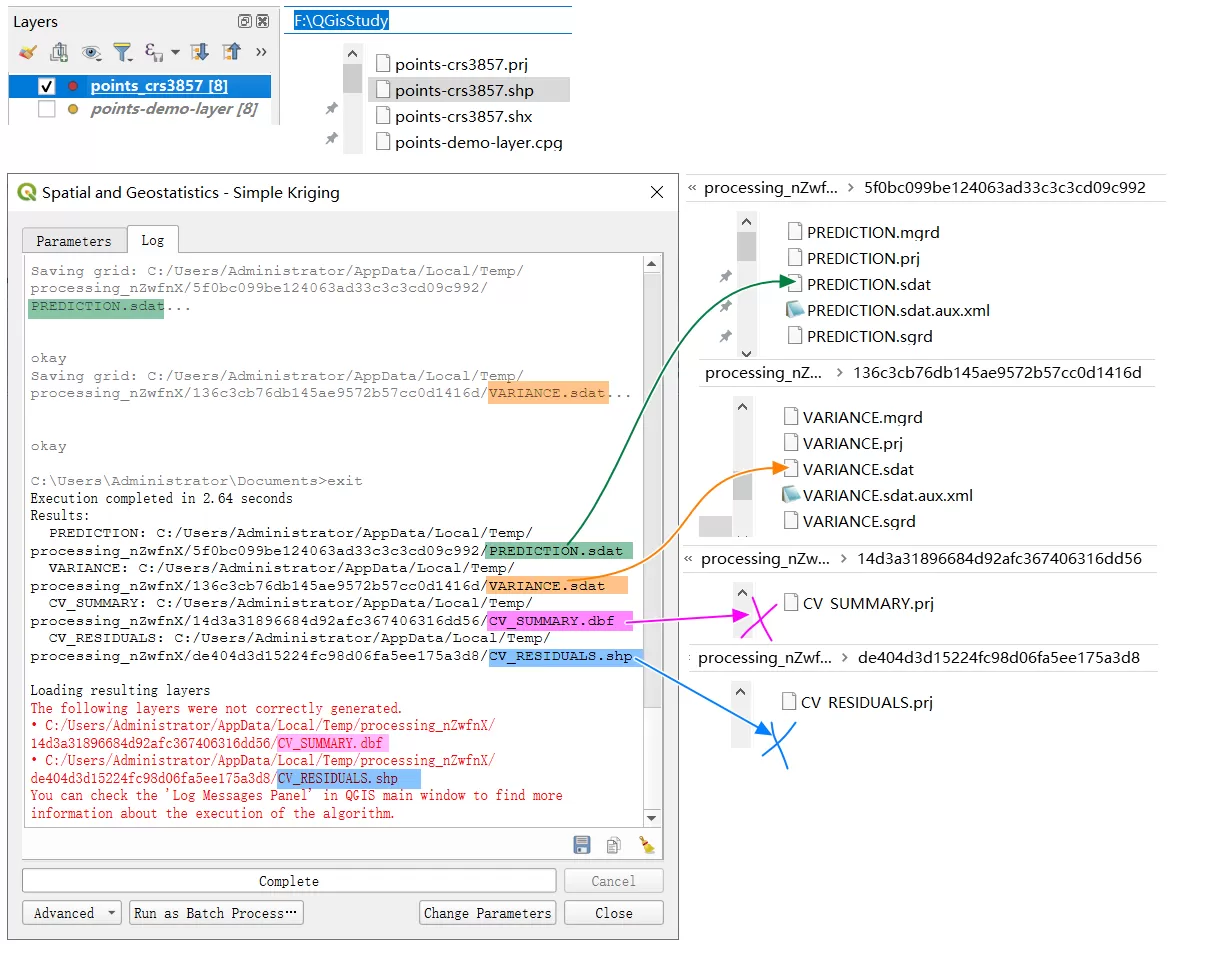Enable the points-demo-layer checkbox
This screenshot has width=1216, height=967.
[46, 109]
